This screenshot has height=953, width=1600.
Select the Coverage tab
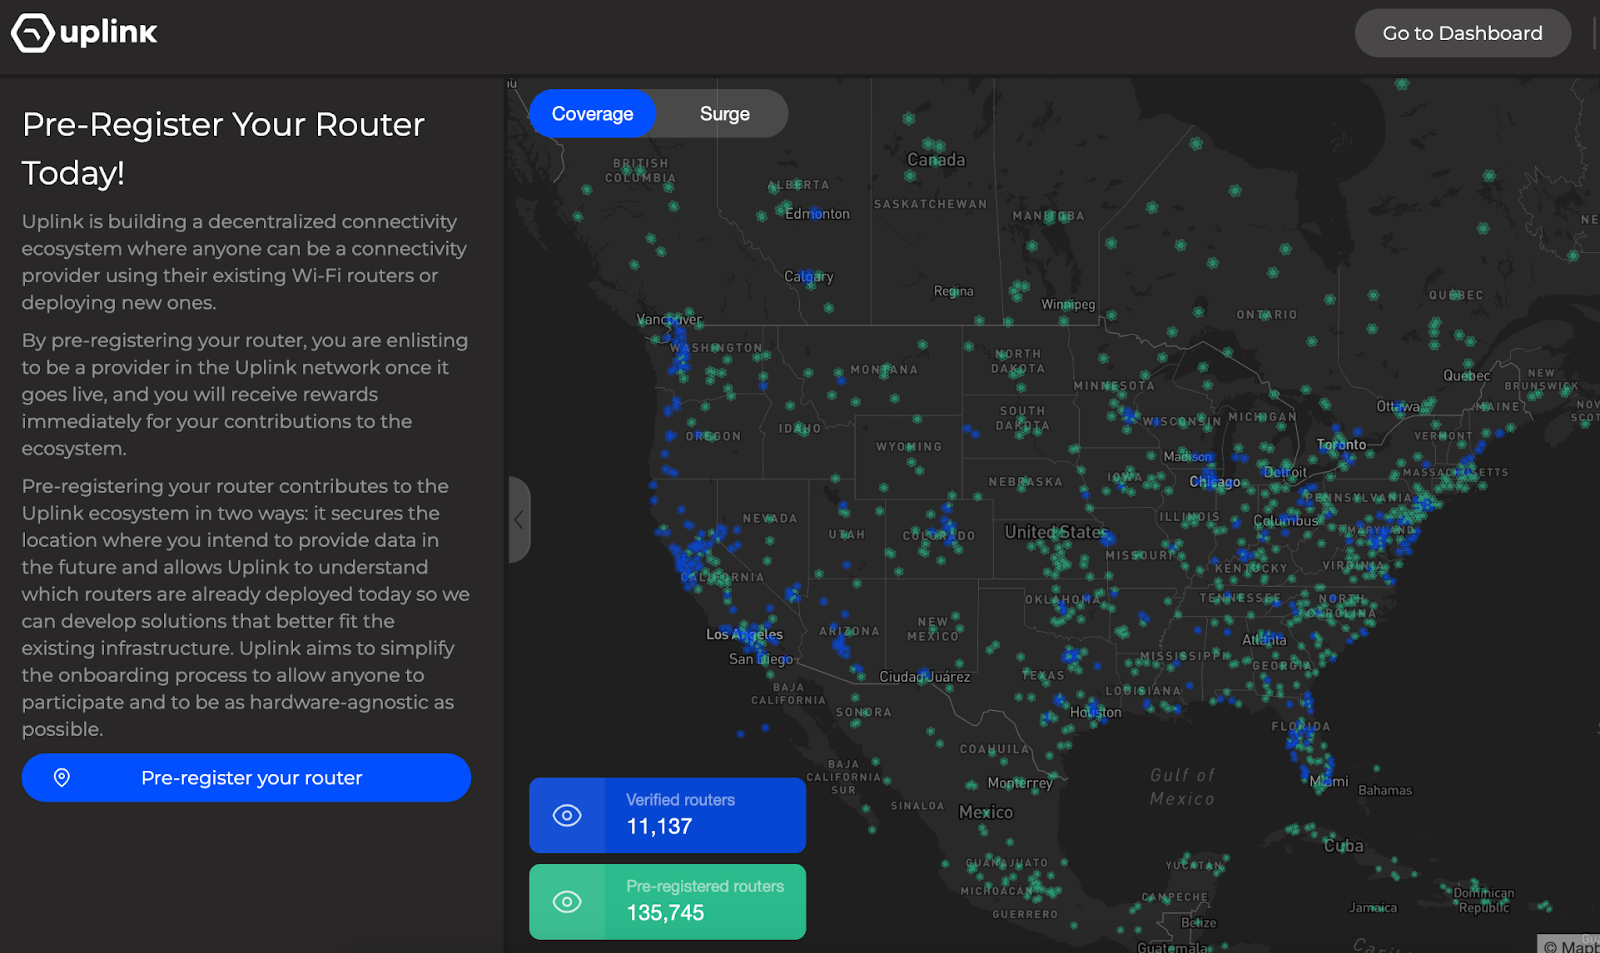click(x=592, y=113)
